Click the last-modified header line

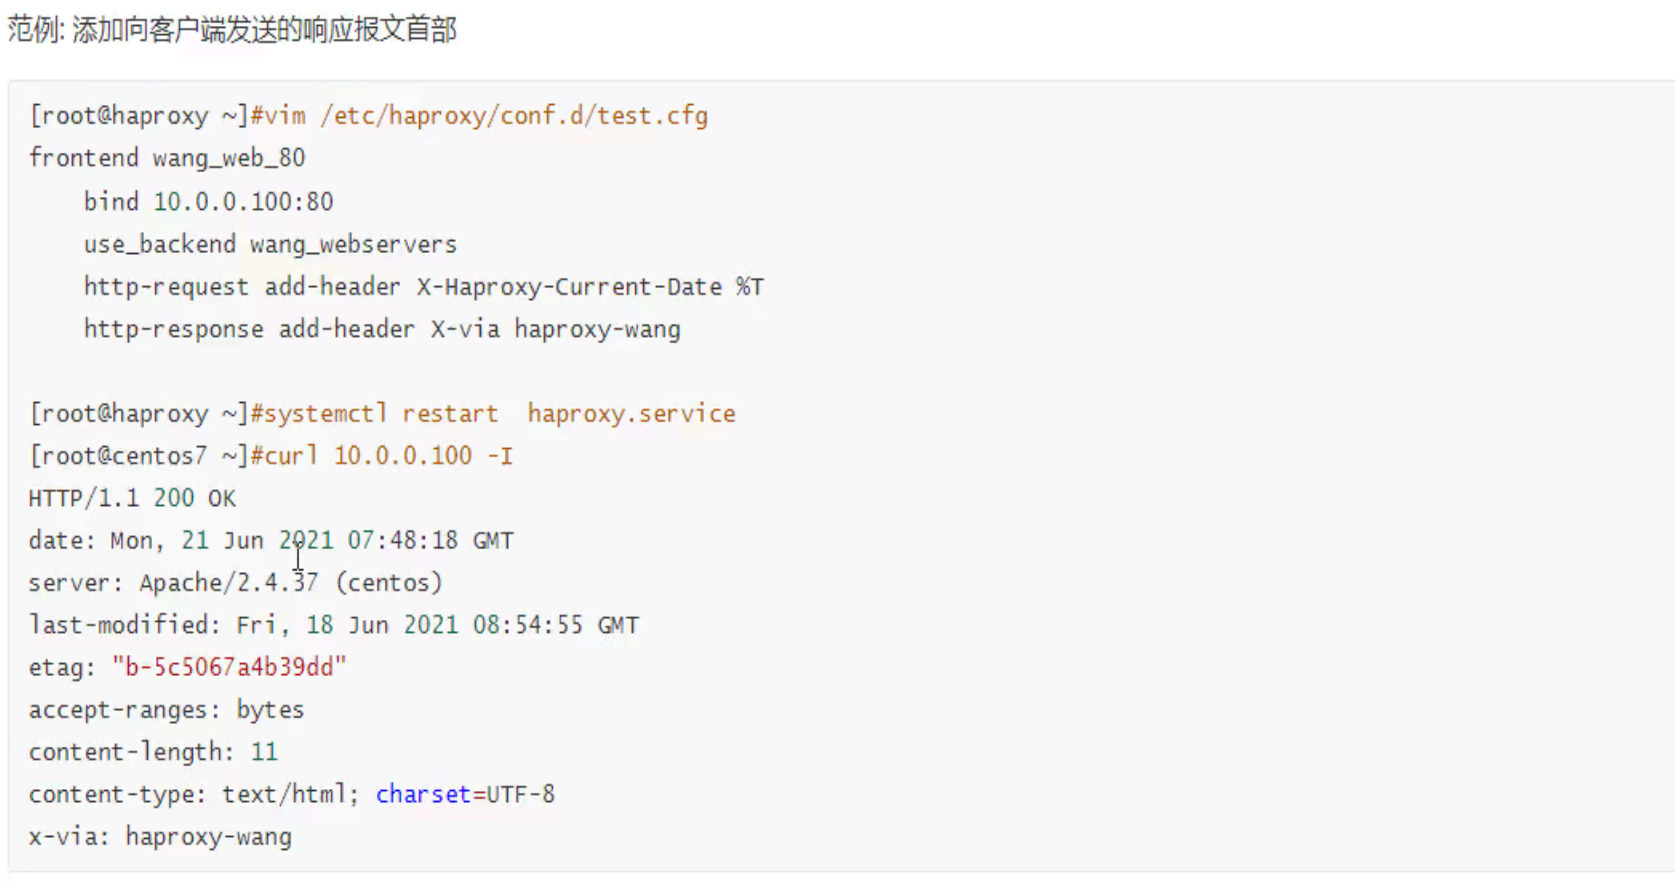pyautogui.click(x=333, y=626)
